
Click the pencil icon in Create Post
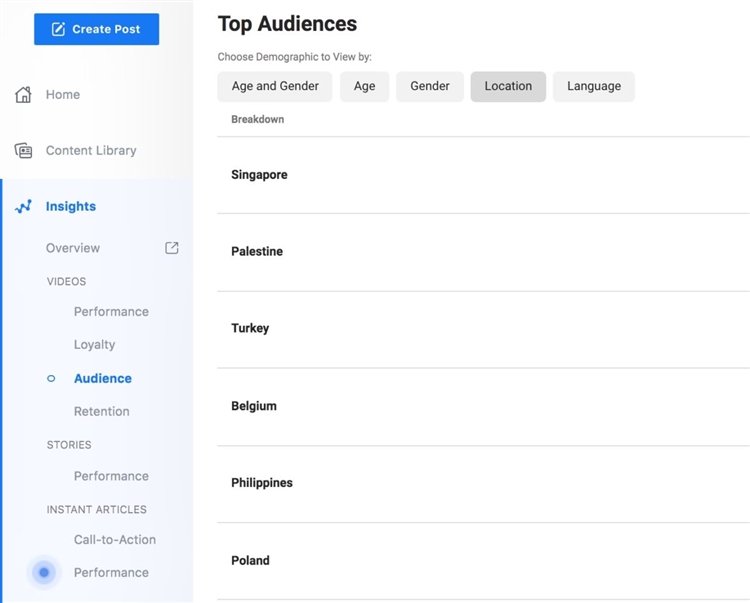point(58,30)
